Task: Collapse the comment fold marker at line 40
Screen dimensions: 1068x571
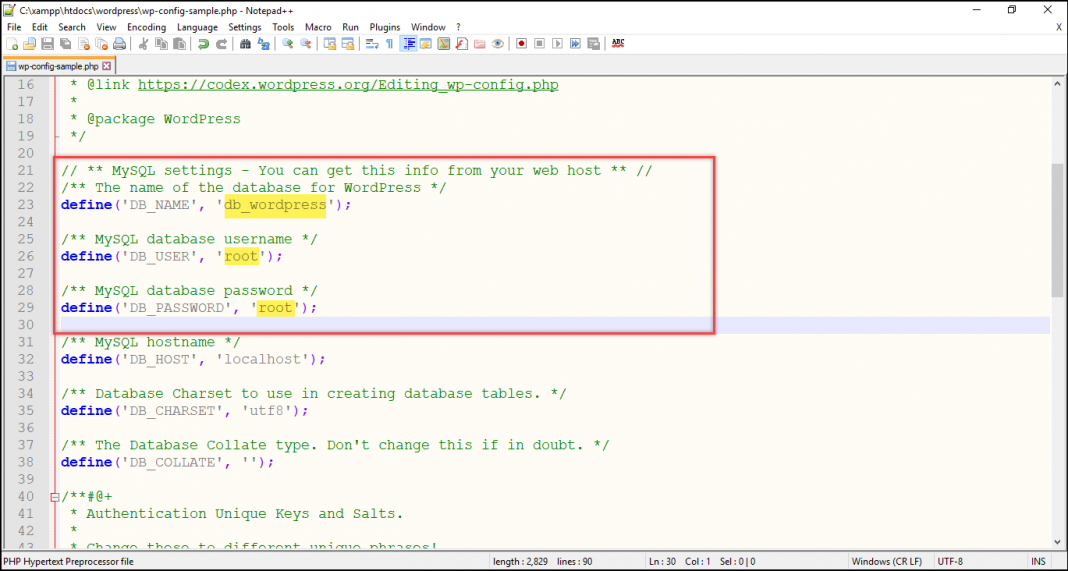Action: tap(54, 497)
